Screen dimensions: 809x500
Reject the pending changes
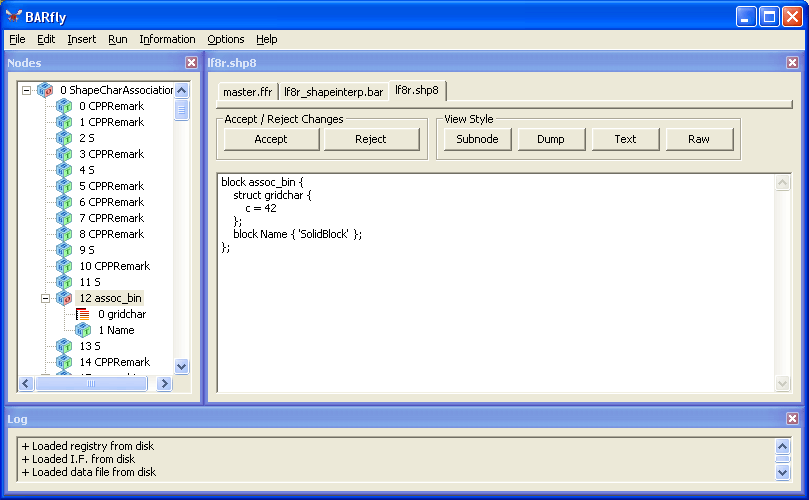(x=371, y=139)
